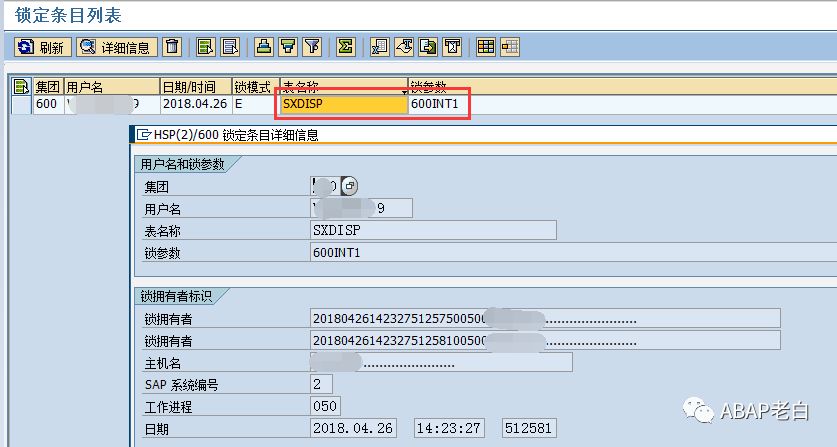Click the Deselect All toolbar icon
The height and width of the screenshot is (447, 837).
click(x=230, y=47)
